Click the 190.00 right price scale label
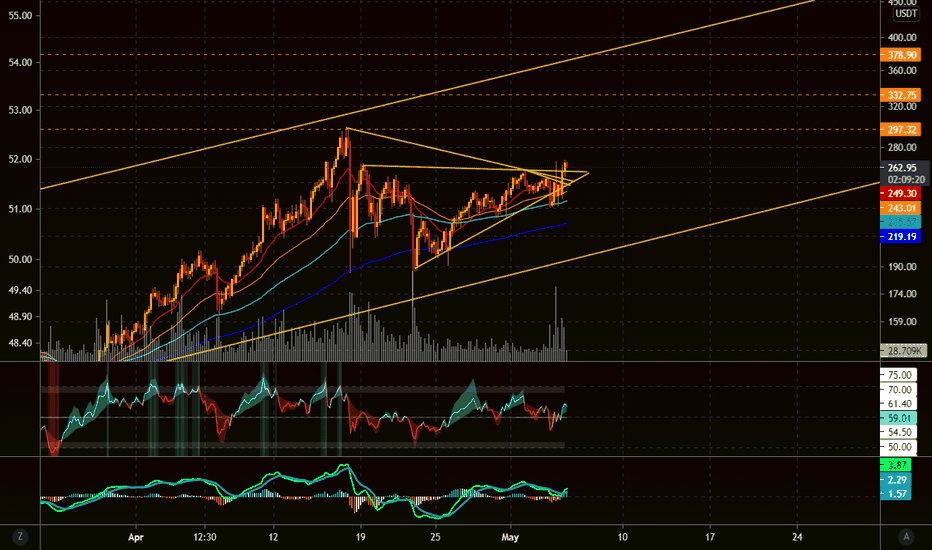Screen dimensions: 932x550 [902, 266]
